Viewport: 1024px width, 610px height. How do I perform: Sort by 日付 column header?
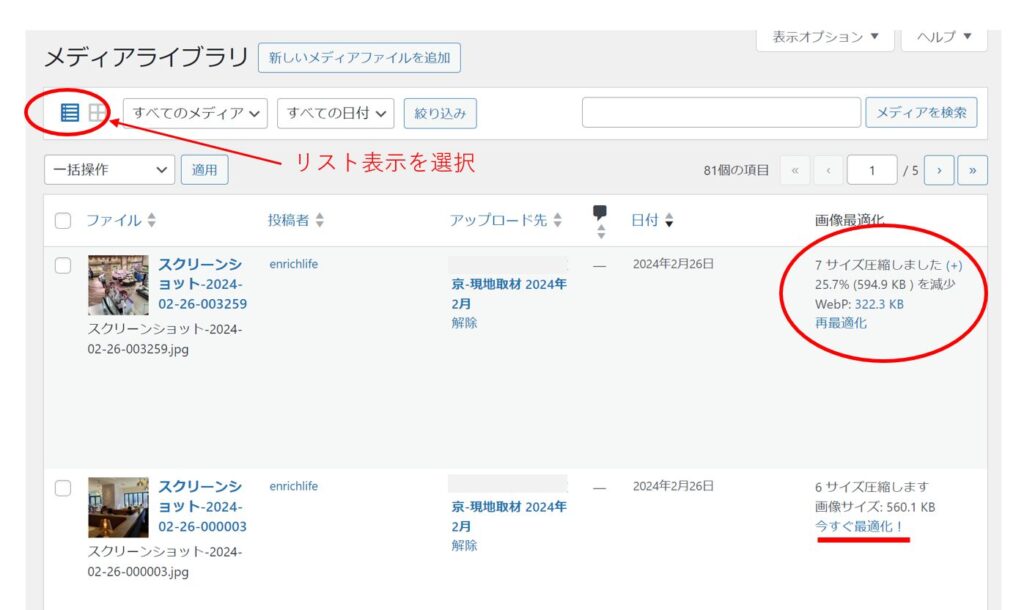(645, 220)
